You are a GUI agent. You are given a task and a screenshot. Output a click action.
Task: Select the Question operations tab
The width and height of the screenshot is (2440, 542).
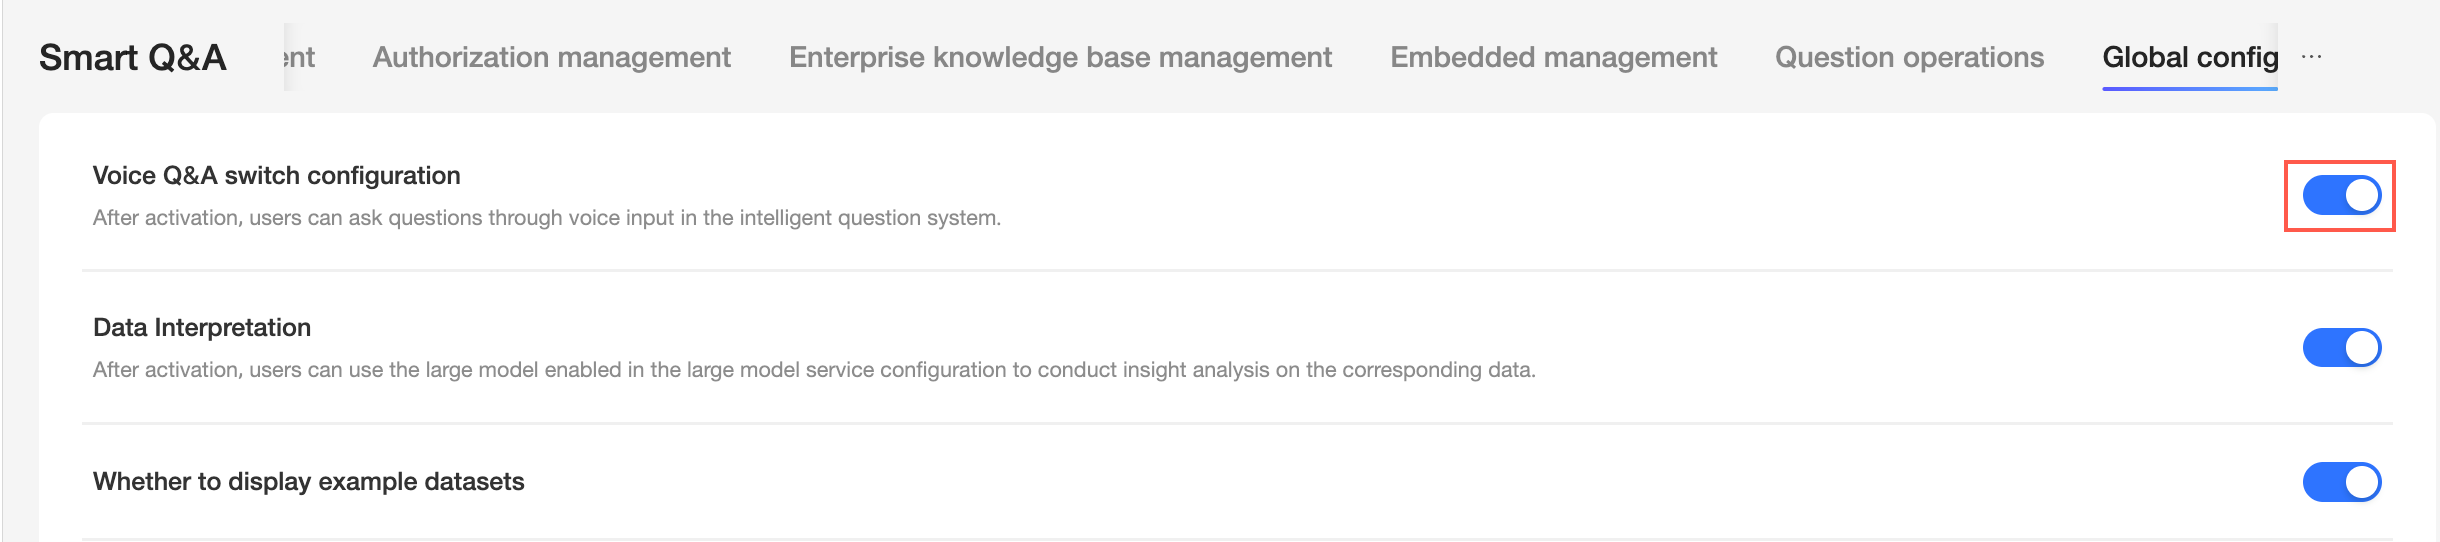point(1909,57)
